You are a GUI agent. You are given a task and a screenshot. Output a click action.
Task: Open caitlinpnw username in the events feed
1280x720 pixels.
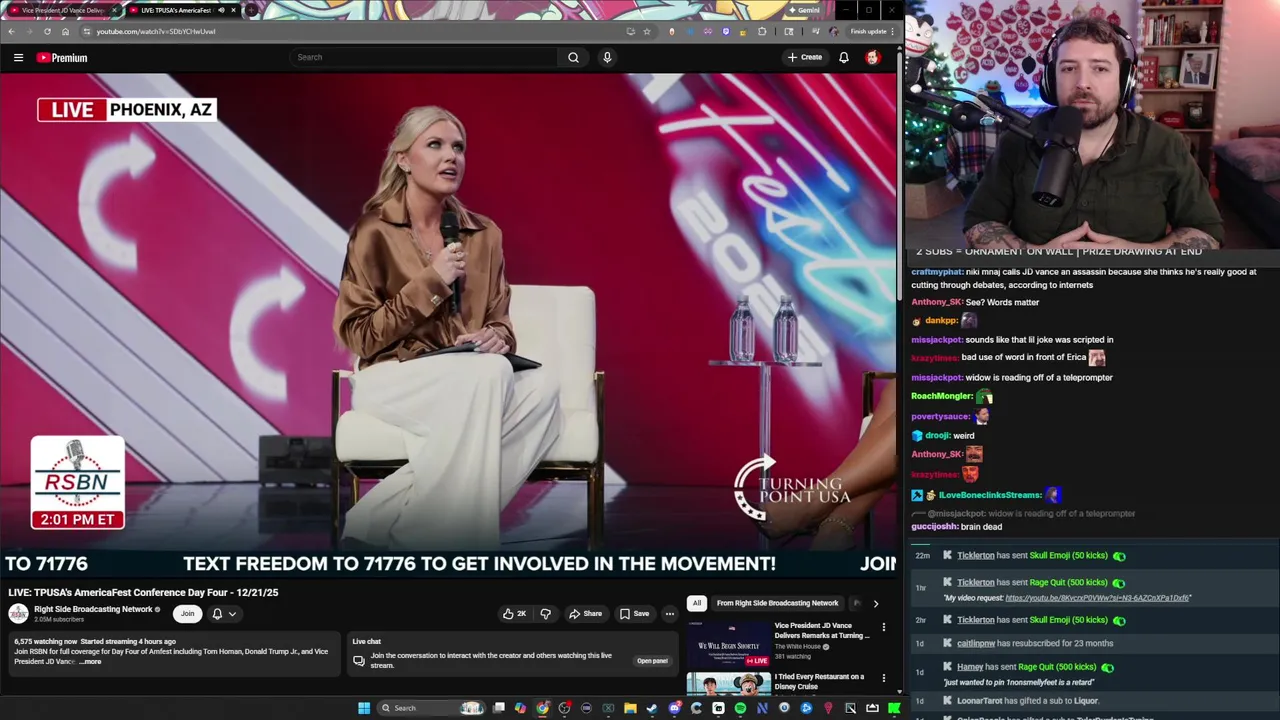[975, 644]
